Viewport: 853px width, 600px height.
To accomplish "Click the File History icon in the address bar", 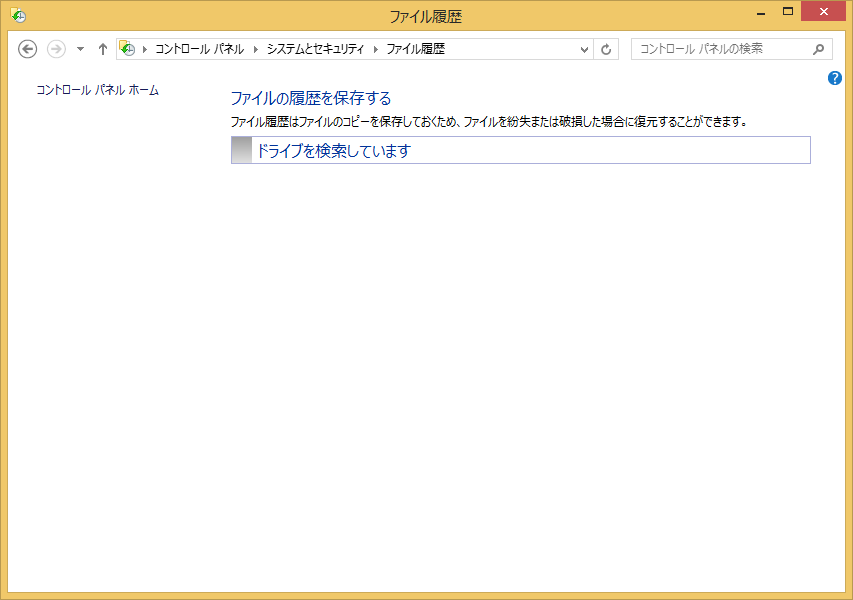I will click(127, 48).
